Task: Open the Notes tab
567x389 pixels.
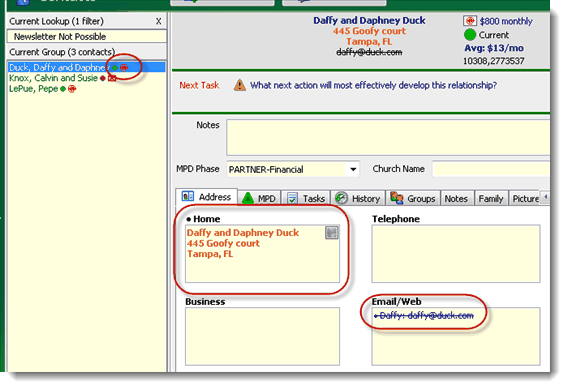Action: [x=456, y=199]
